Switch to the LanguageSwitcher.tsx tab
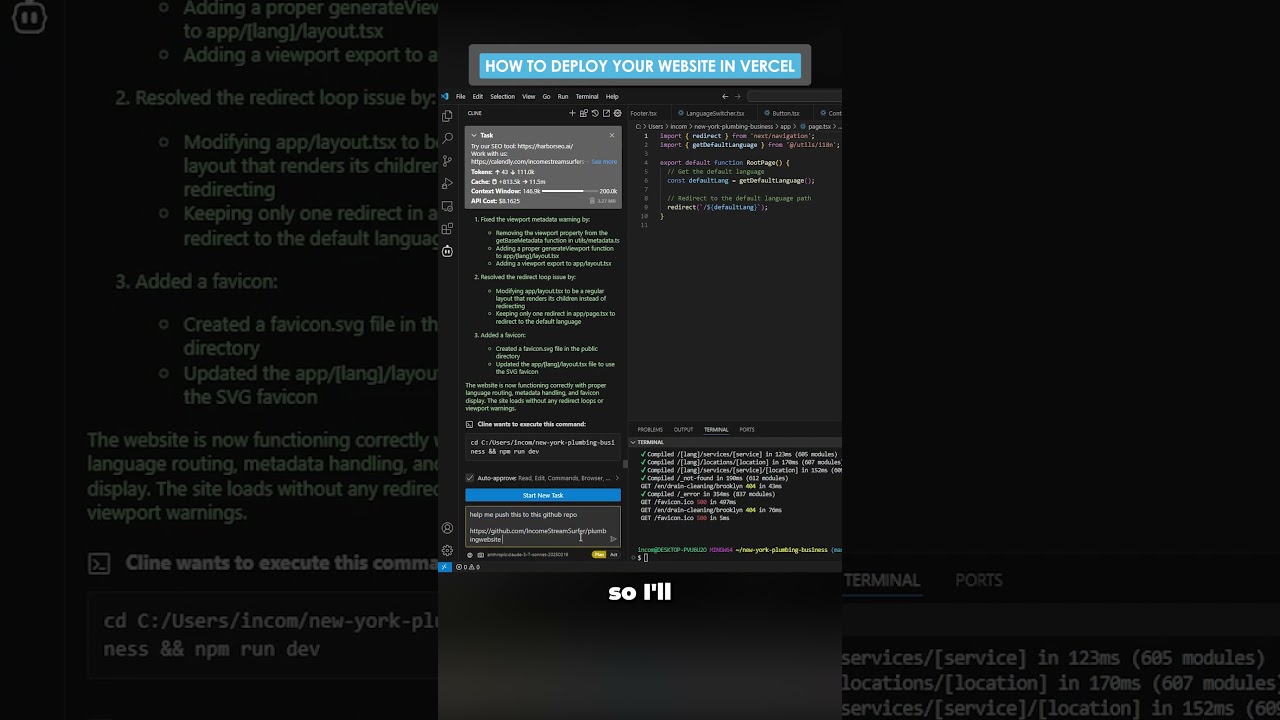The height and width of the screenshot is (720, 1280). (714, 113)
